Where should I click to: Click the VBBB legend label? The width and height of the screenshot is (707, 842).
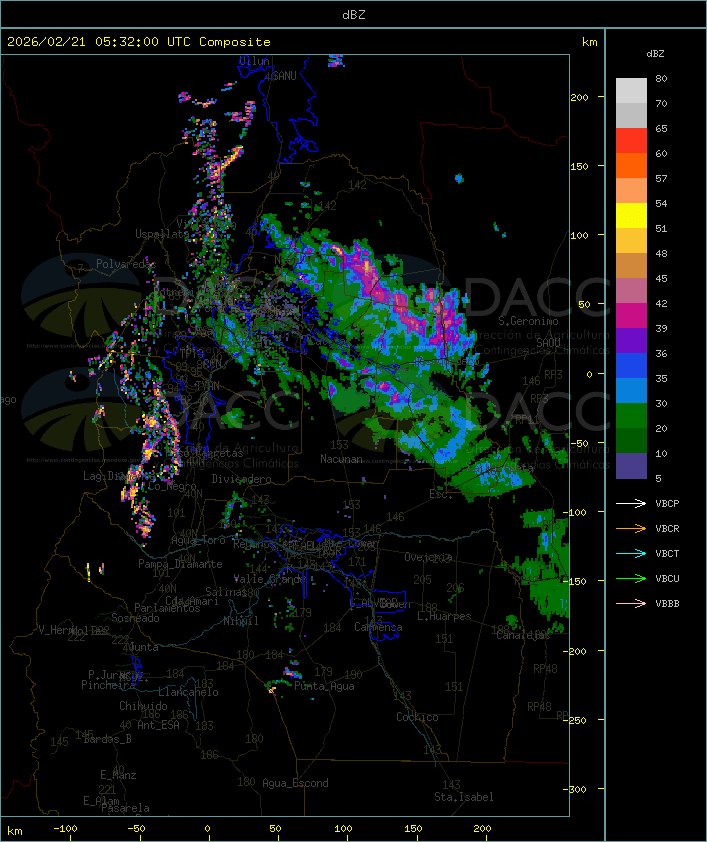(x=667, y=603)
